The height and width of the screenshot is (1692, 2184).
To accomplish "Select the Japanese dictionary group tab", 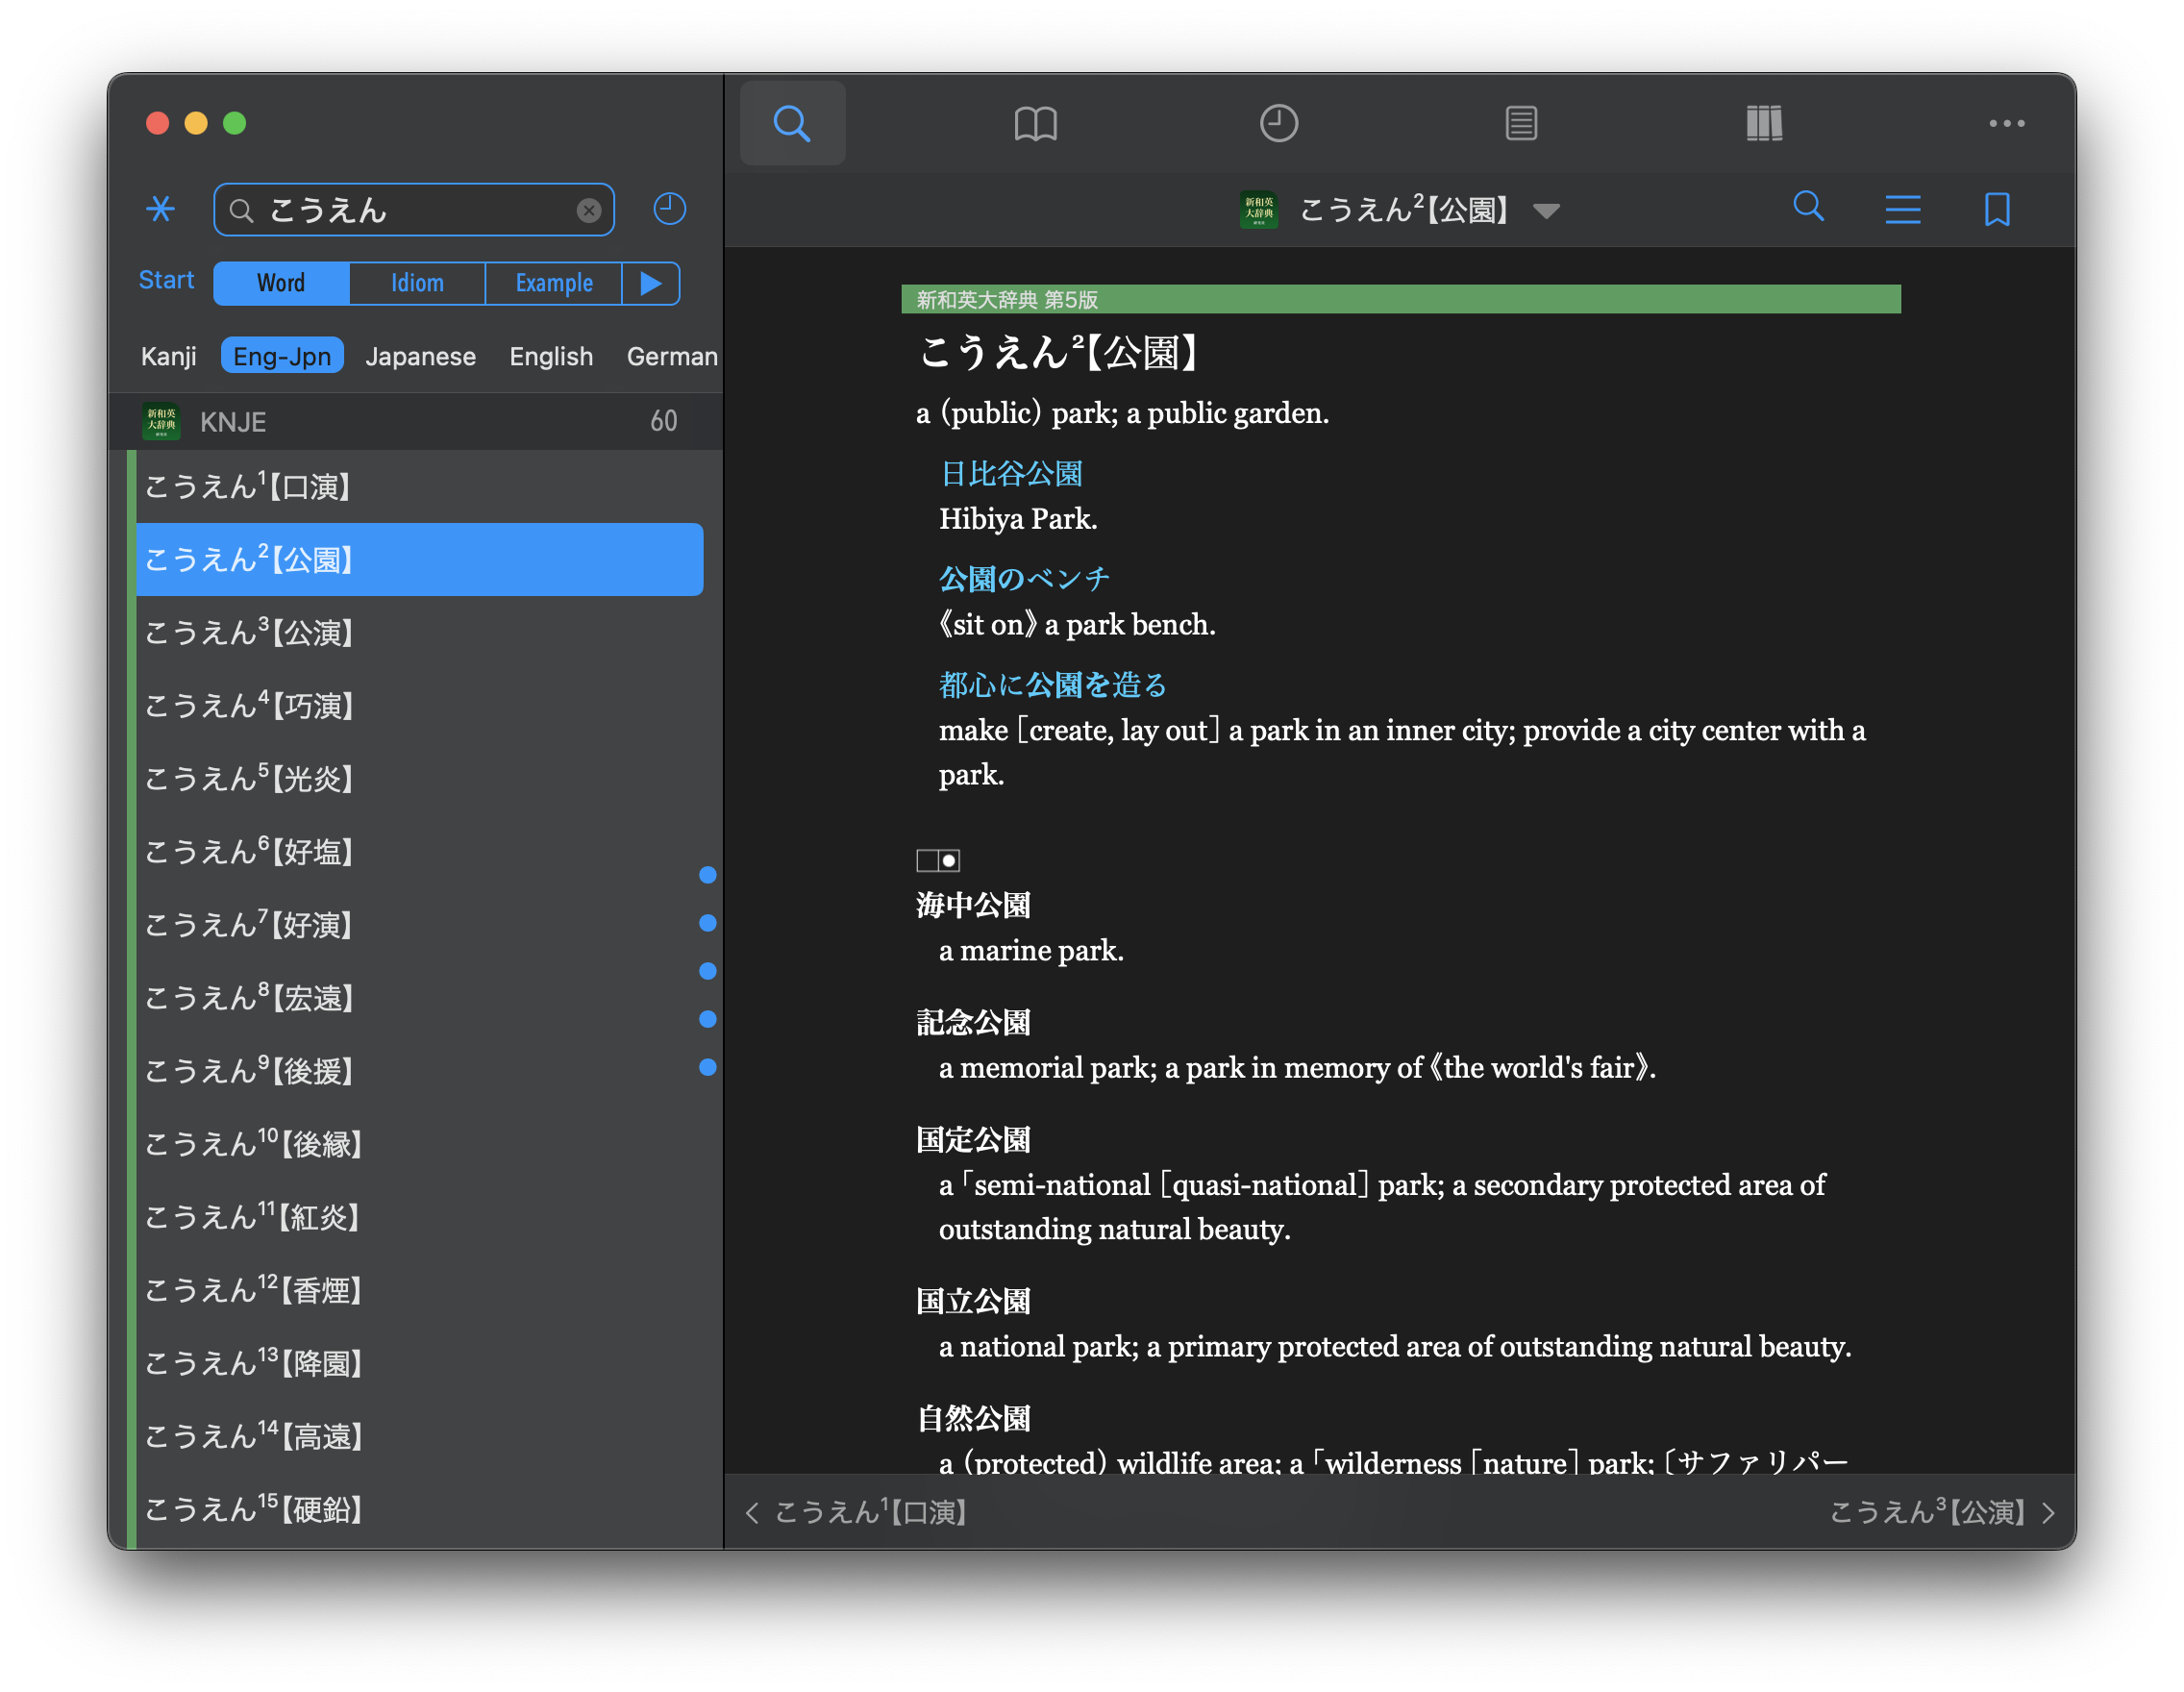I will point(420,356).
